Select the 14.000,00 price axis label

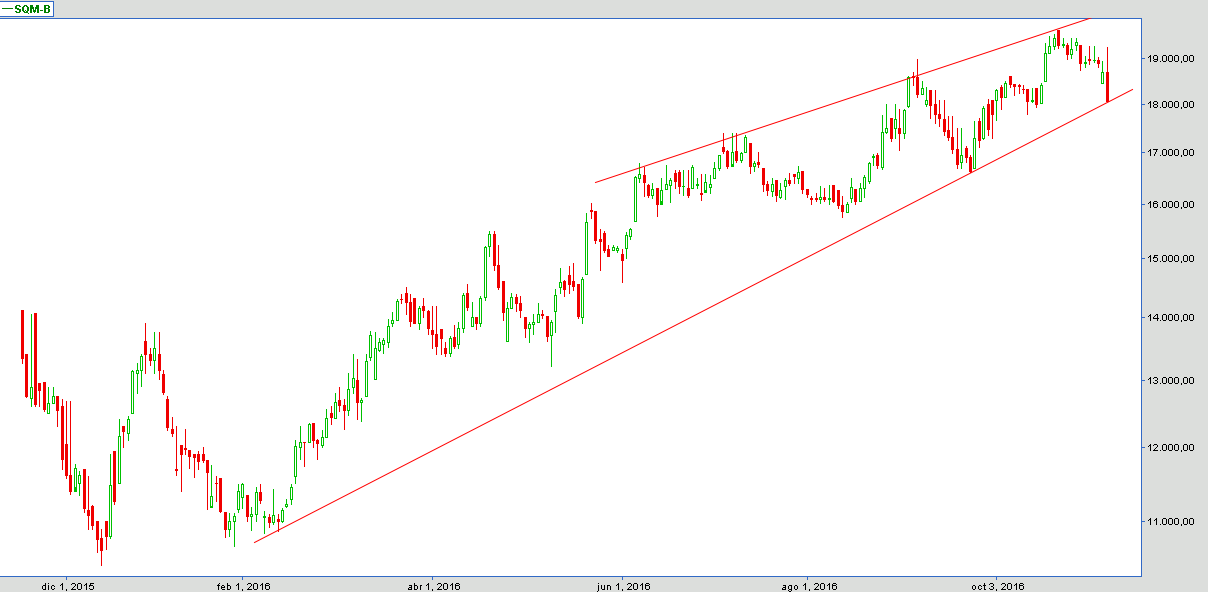[1172, 318]
